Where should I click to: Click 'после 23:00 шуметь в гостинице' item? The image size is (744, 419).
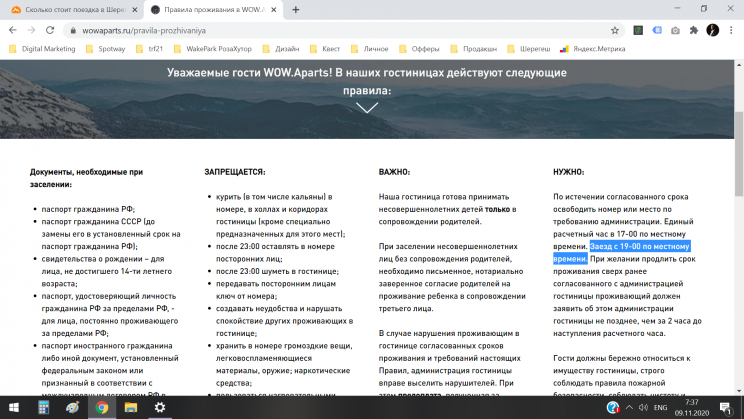[x=277, y=271]
